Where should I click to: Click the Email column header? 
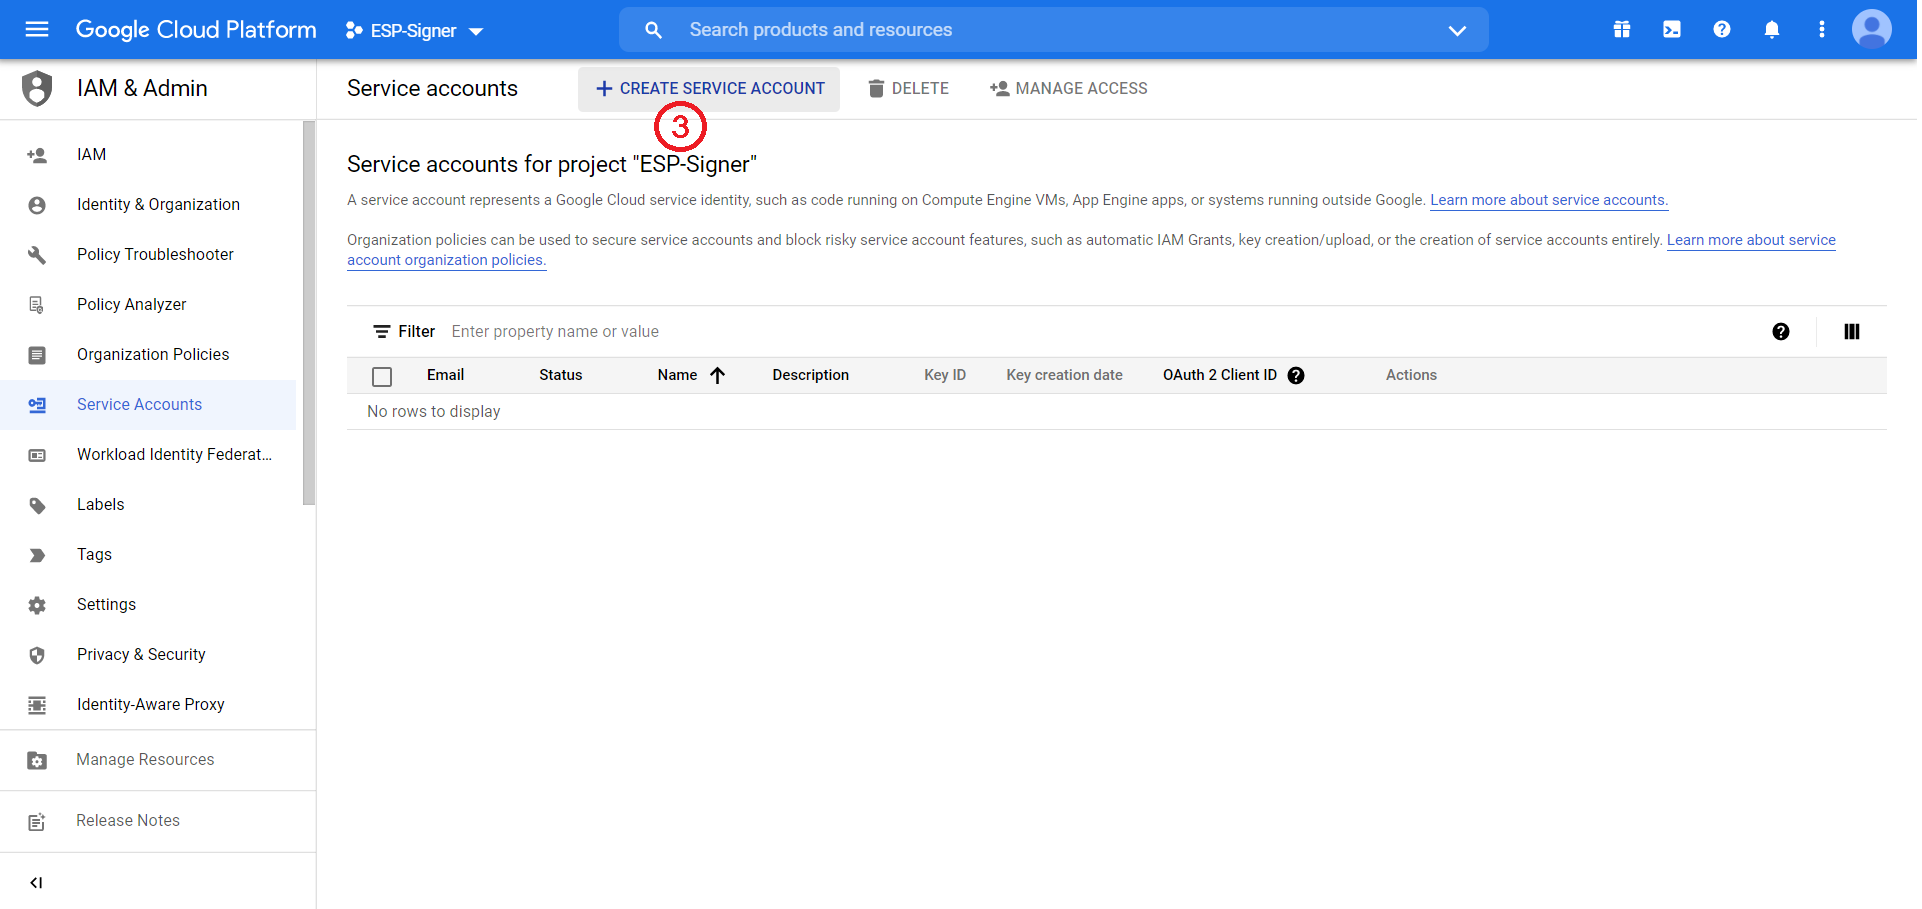click(446, 375)
